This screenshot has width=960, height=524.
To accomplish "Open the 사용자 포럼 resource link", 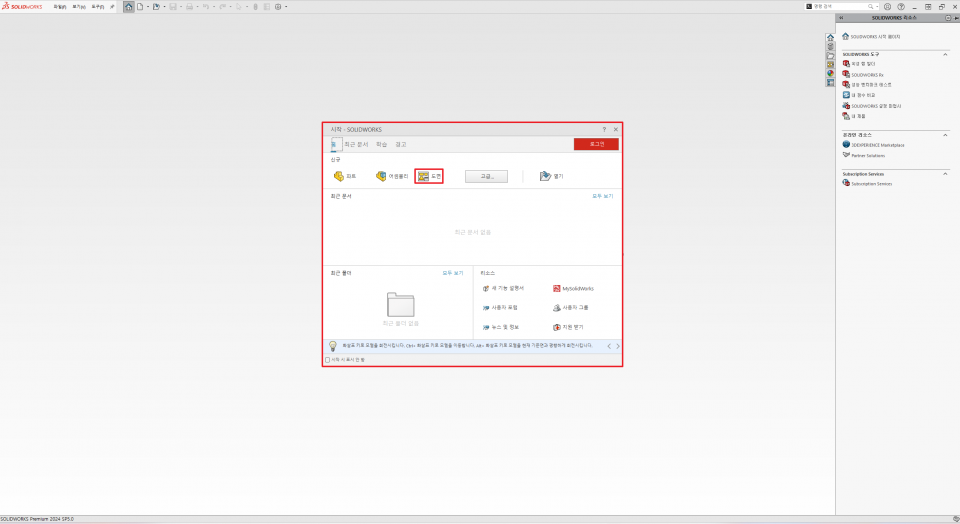I will [x=500, y=308].
